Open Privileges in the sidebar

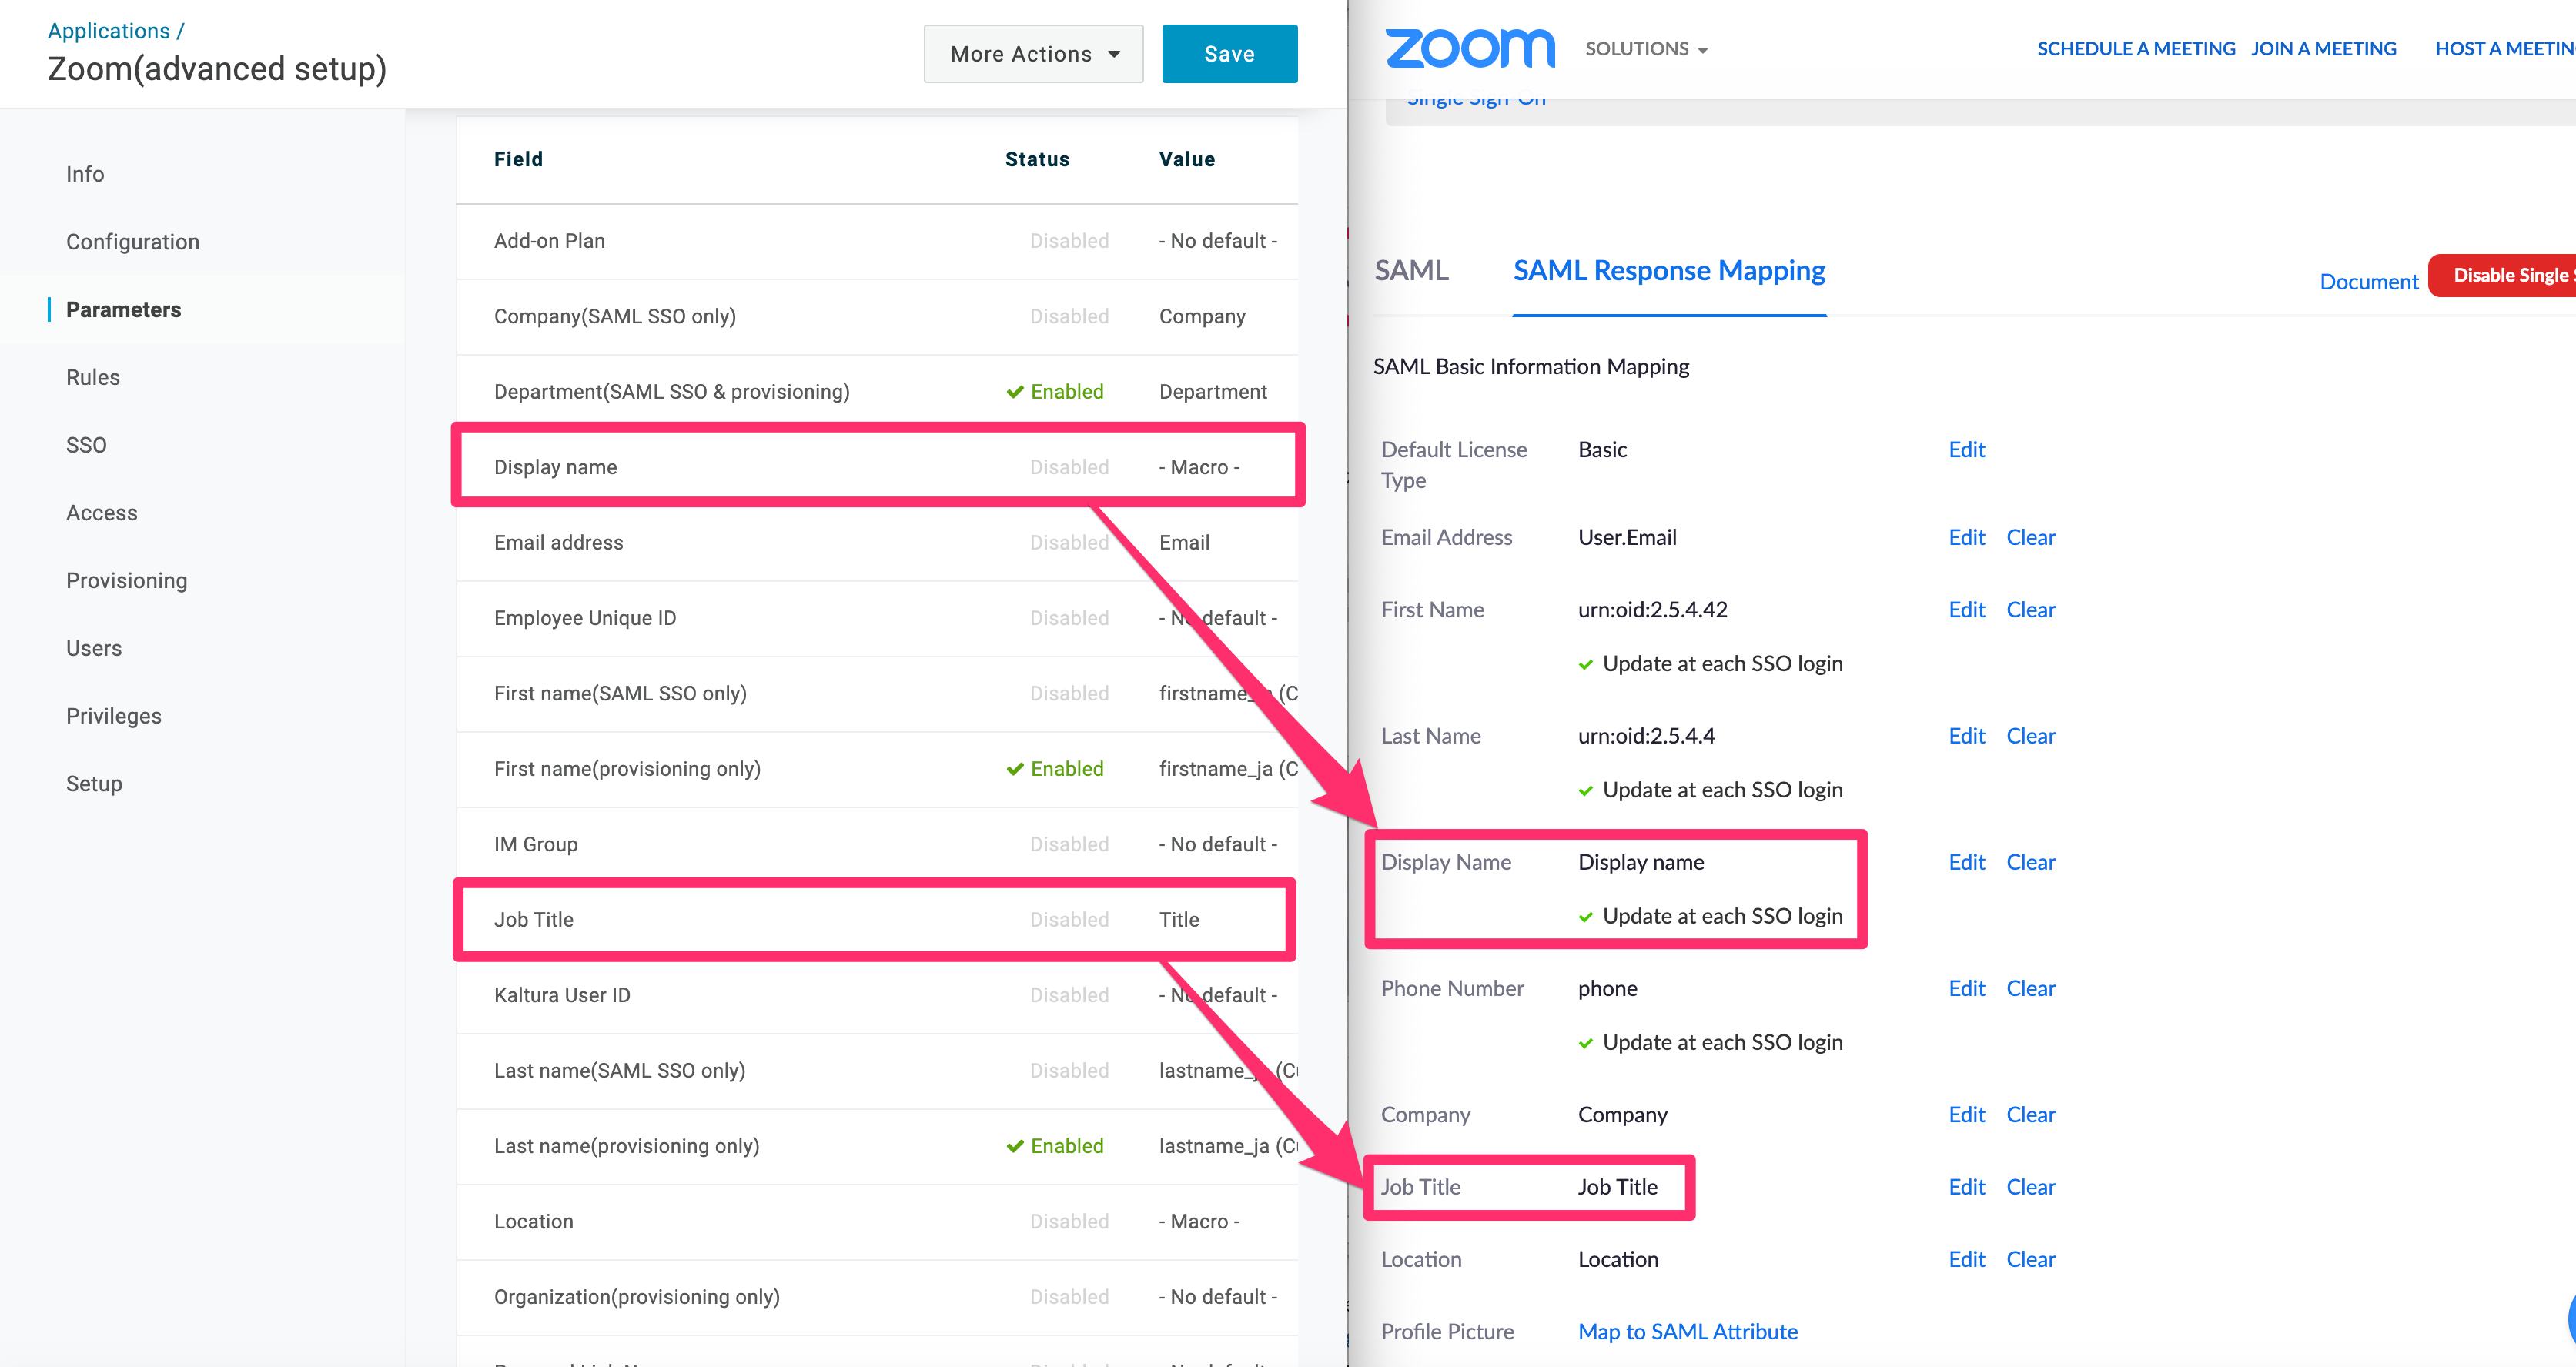pos(114,716)
